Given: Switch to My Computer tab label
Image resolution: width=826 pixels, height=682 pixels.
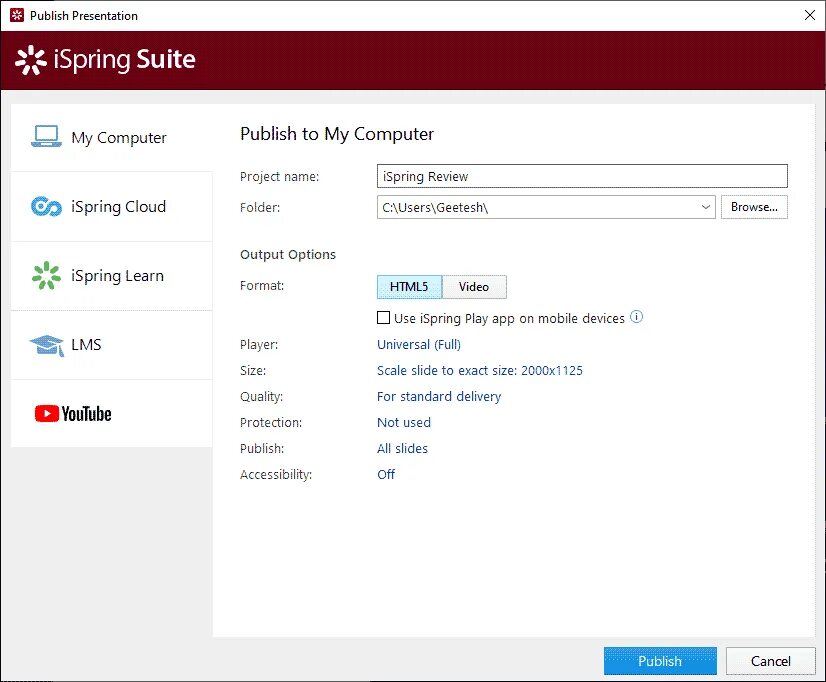Looking at the screenshot, I should 119,137.
